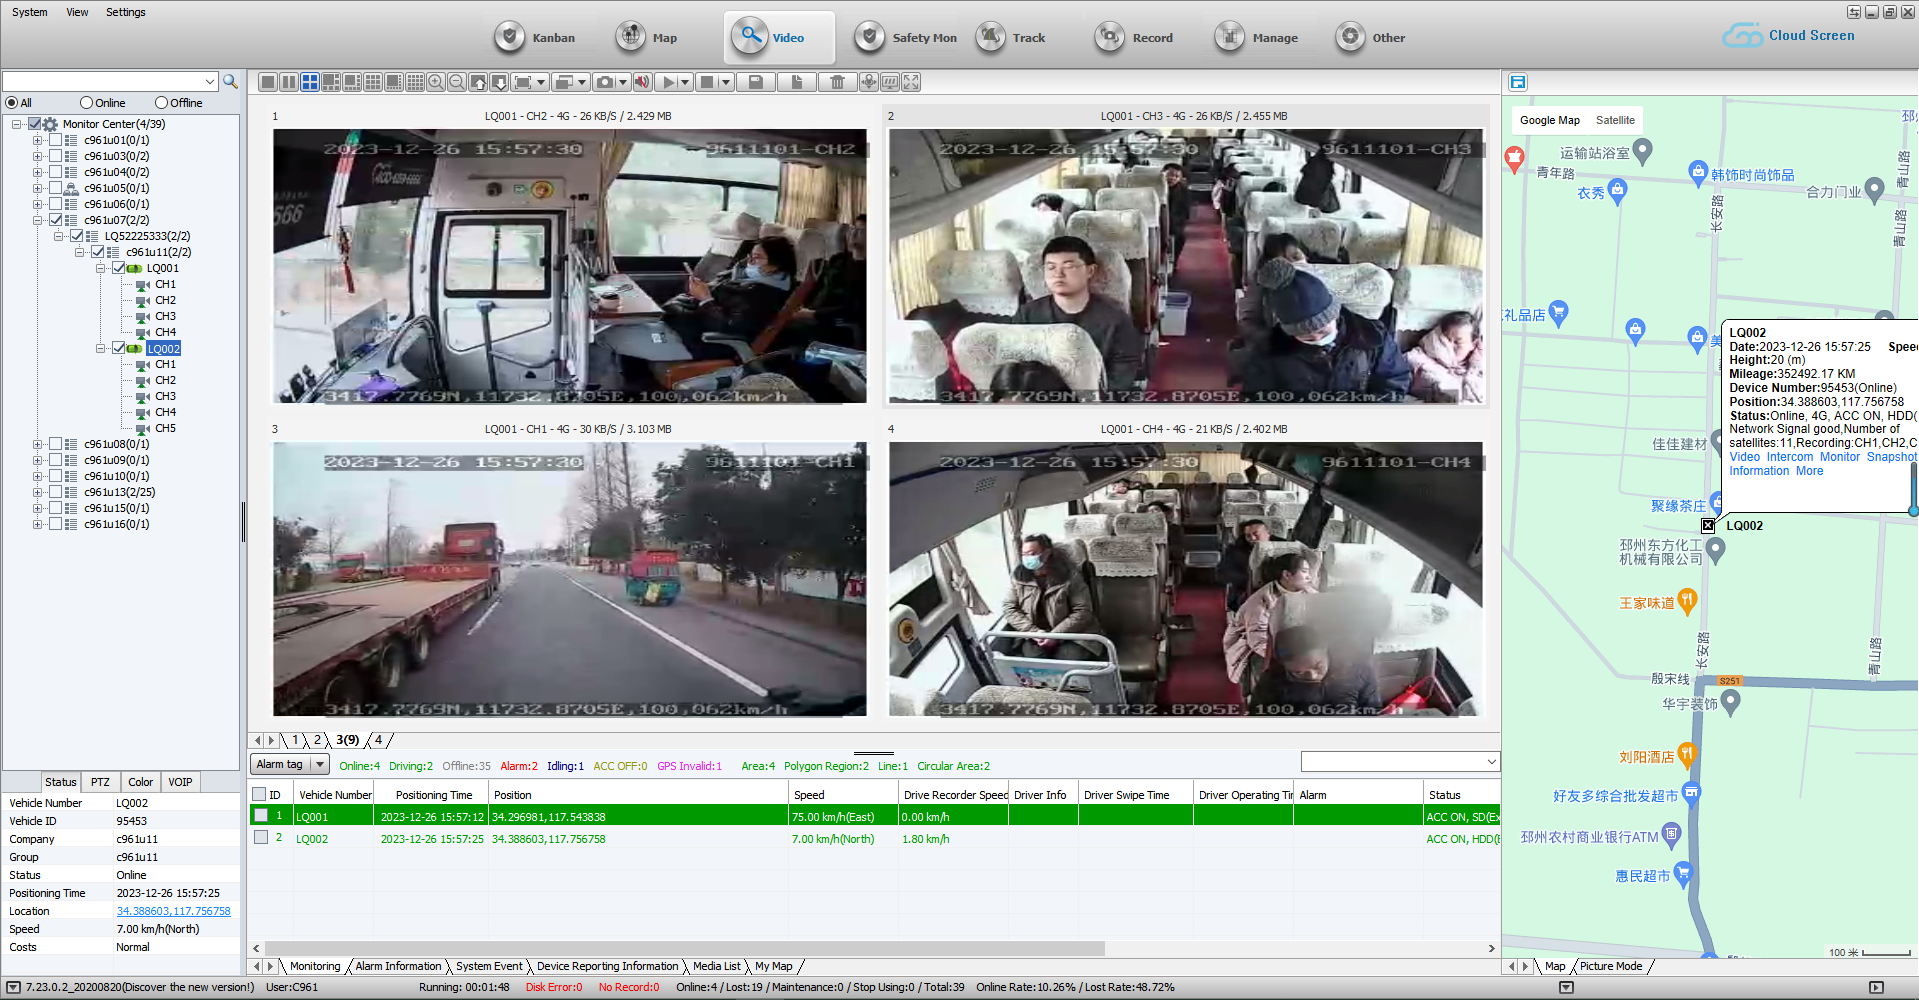Stop all video channels
The height and width of the screenshot is (1000, 1919).
pyautogui.click(x=707, y=82)
